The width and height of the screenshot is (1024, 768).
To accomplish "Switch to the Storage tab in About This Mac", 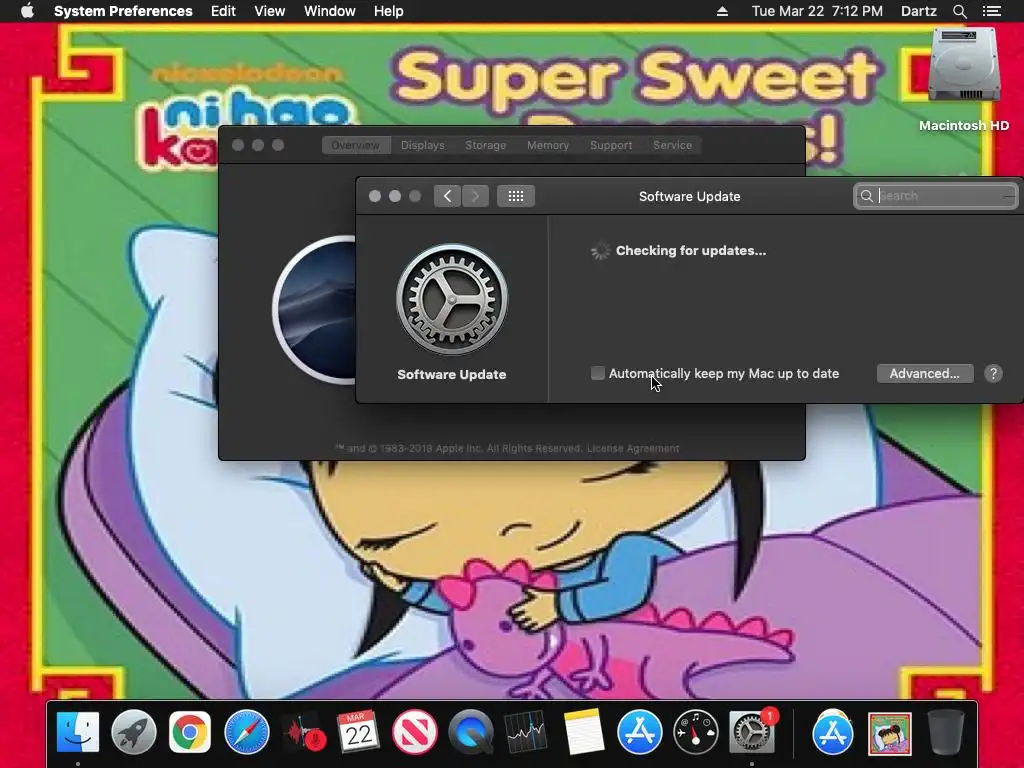I will [x=485, y=145].
